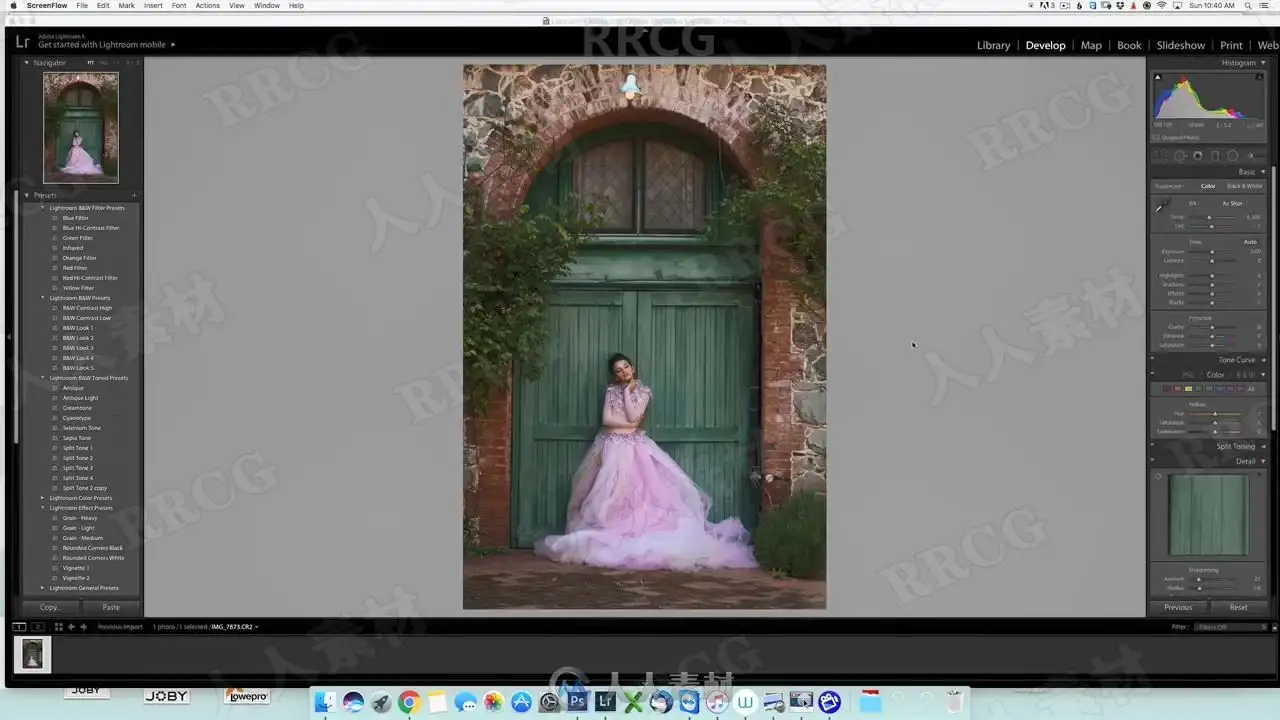Select Black & White treatment option
Viewport: 1280px width, 720px height.
1244,186
